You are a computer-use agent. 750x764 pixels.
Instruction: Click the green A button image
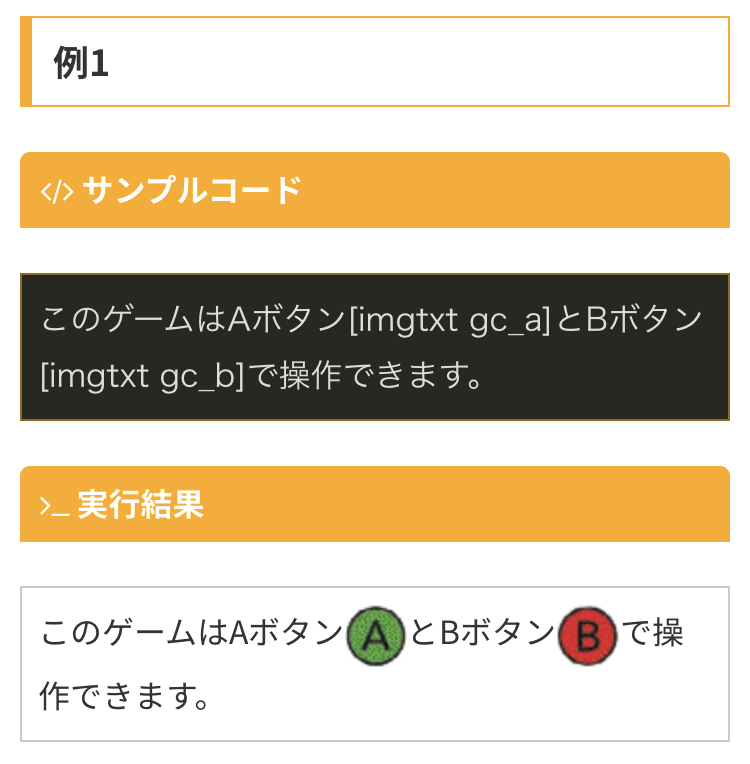pyautogui.click(x=375, y=636)
